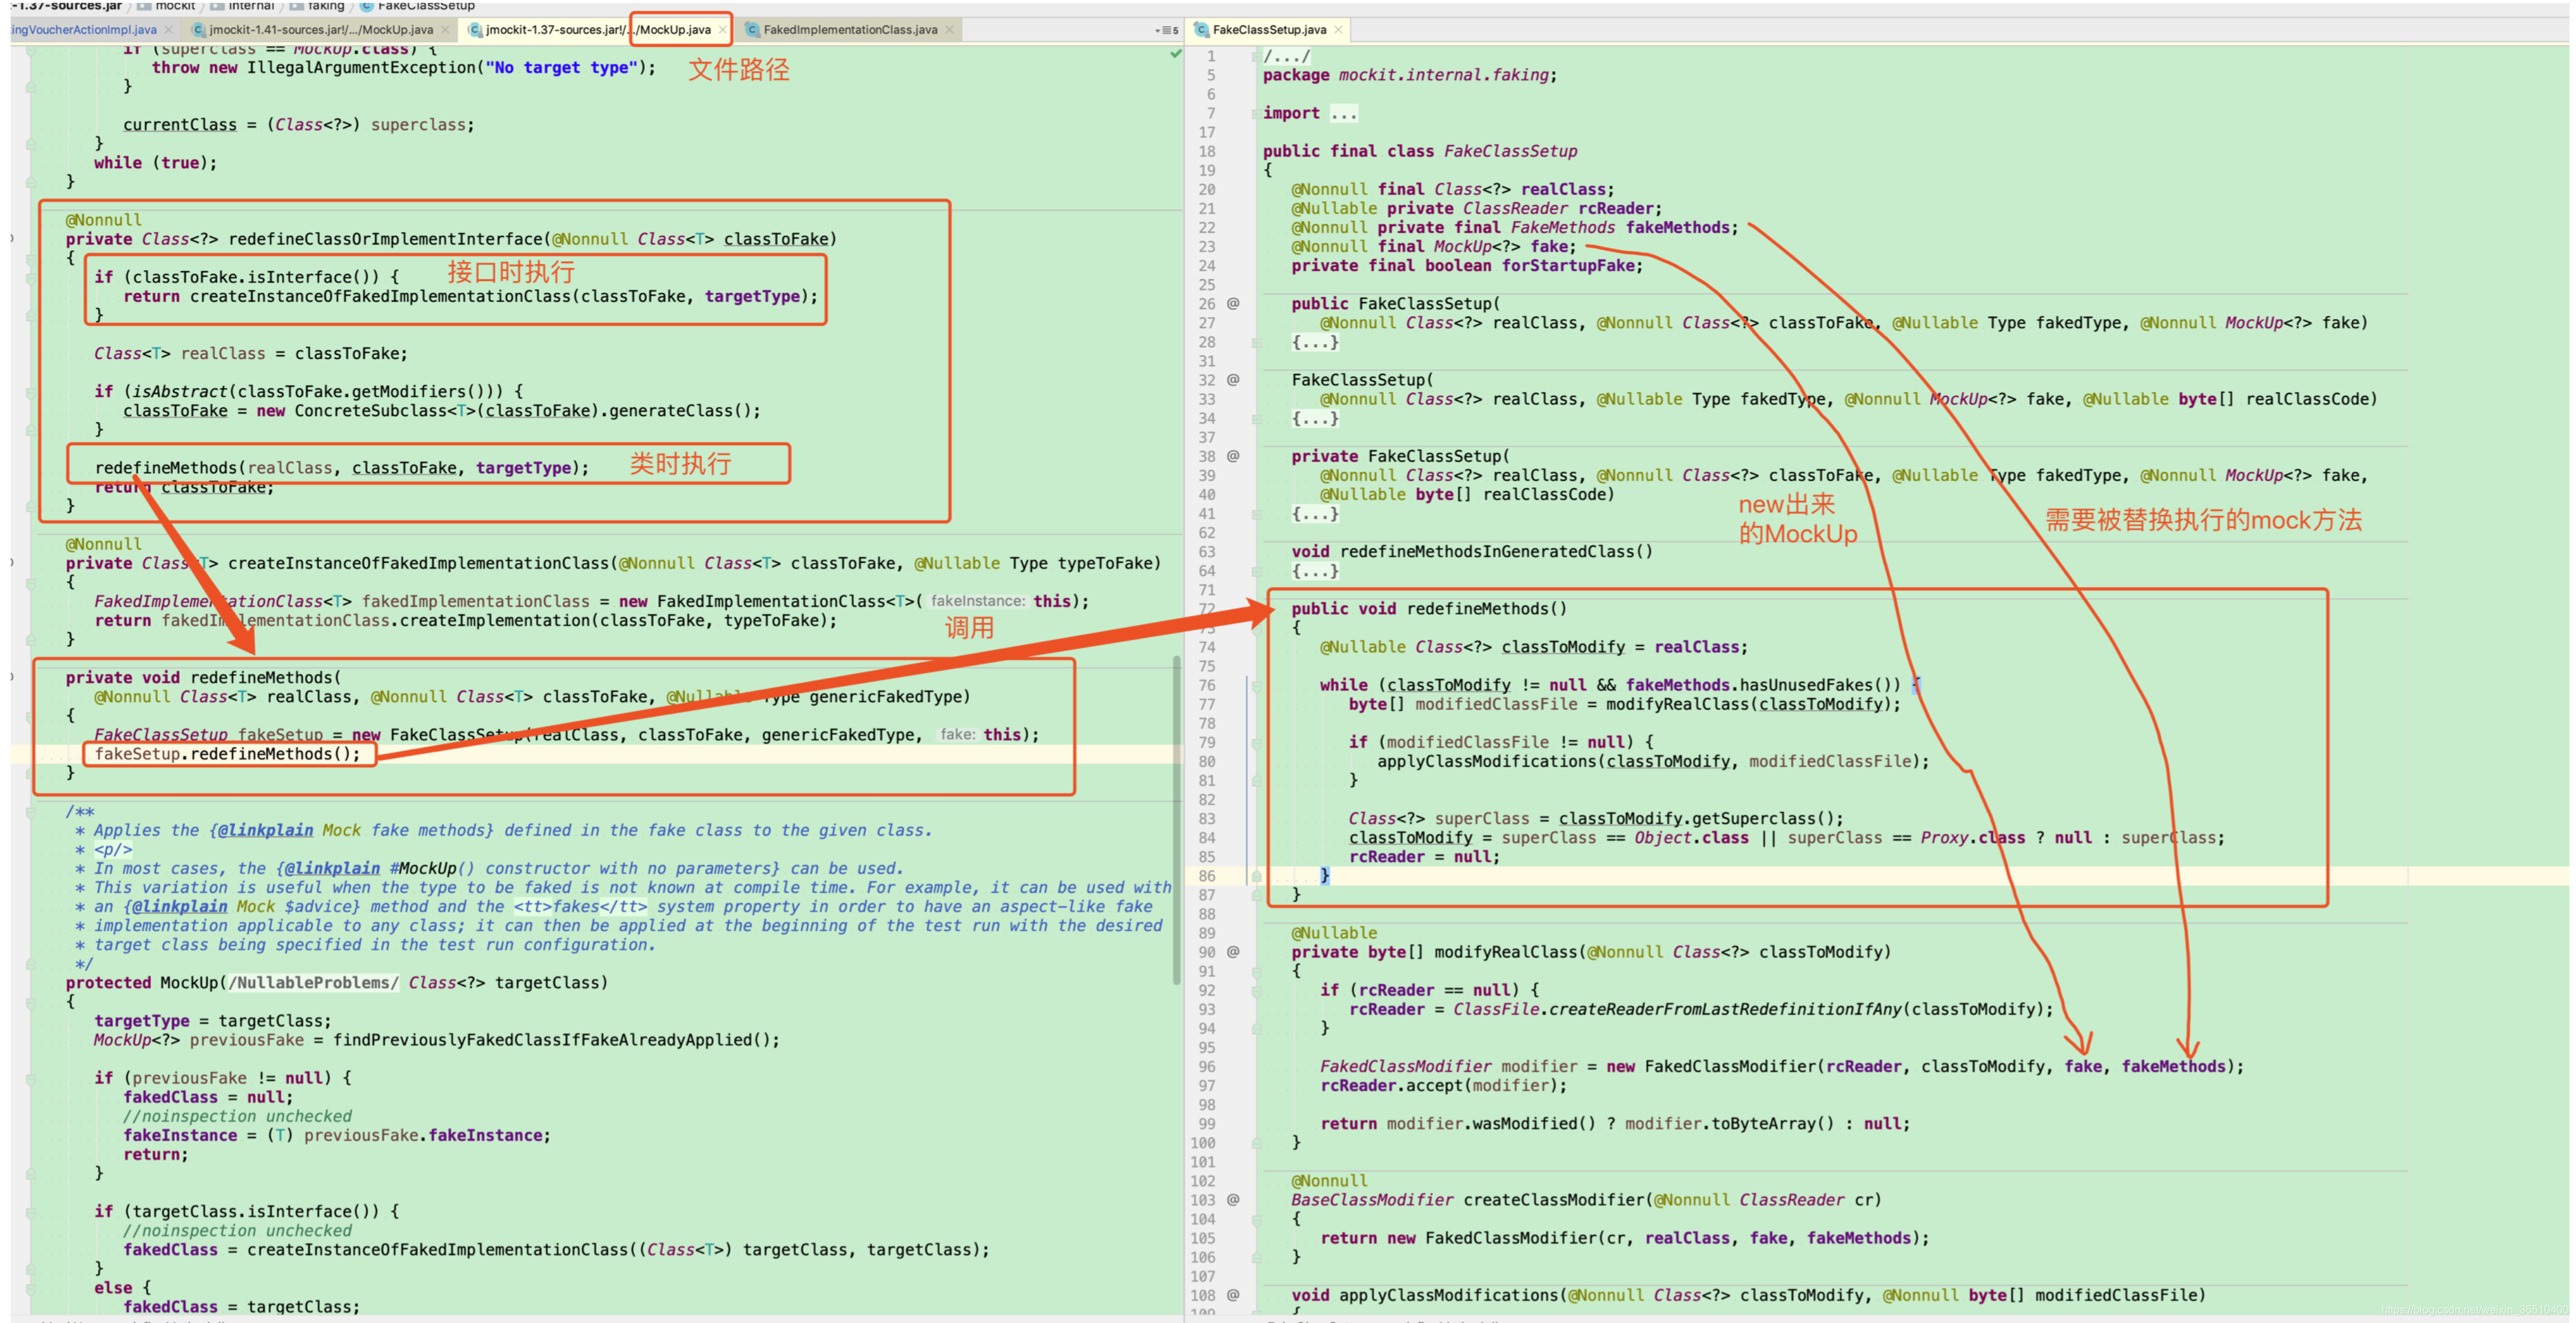Click line number 86 in right gutter

pos(1206,876)
